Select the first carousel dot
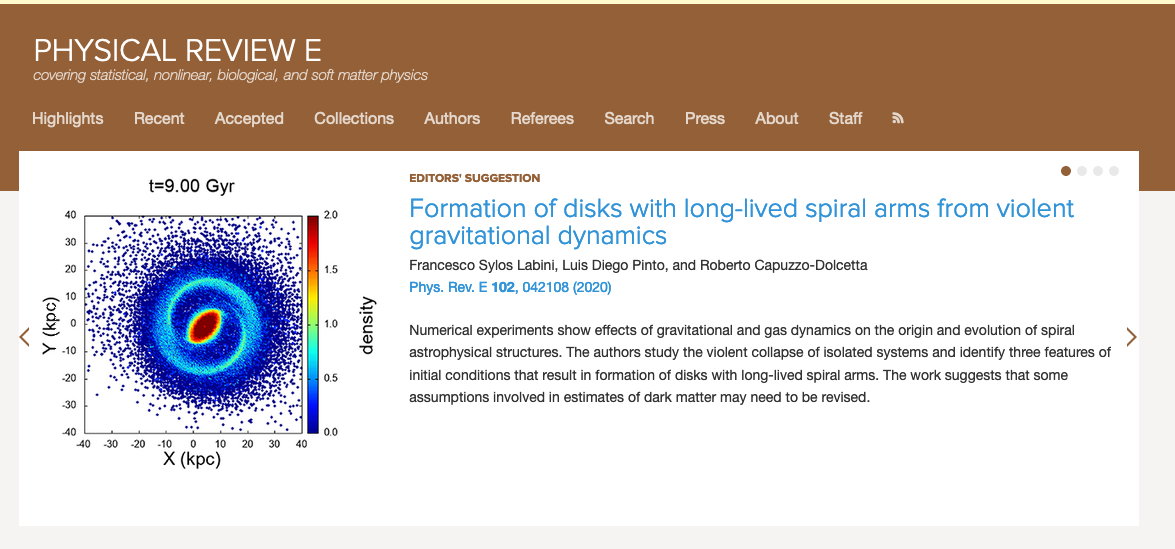Screen dimensions: 1175x549 [1066, 171]
